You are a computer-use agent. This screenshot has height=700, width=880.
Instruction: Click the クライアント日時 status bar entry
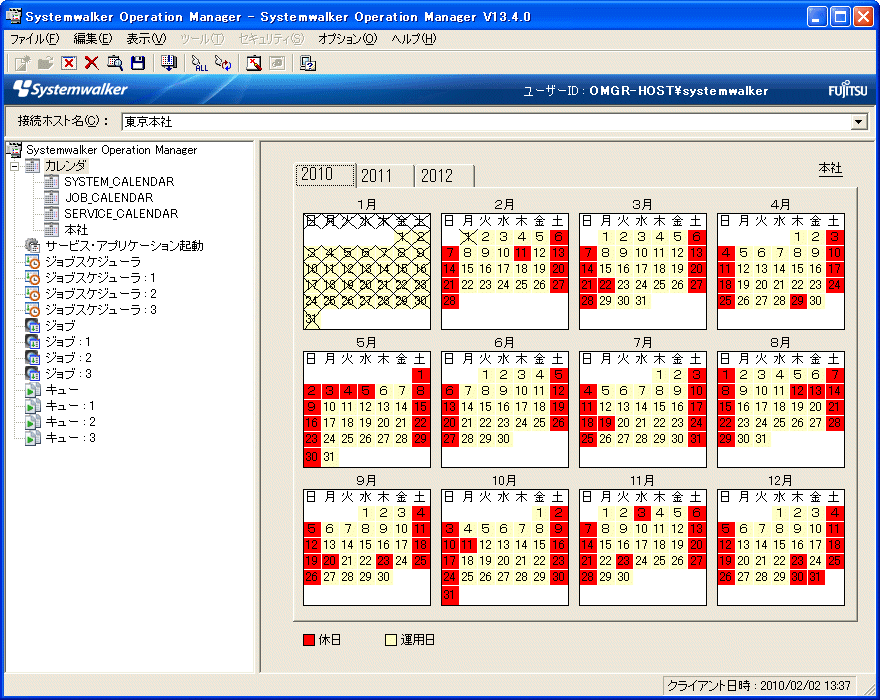pos(759,685)
